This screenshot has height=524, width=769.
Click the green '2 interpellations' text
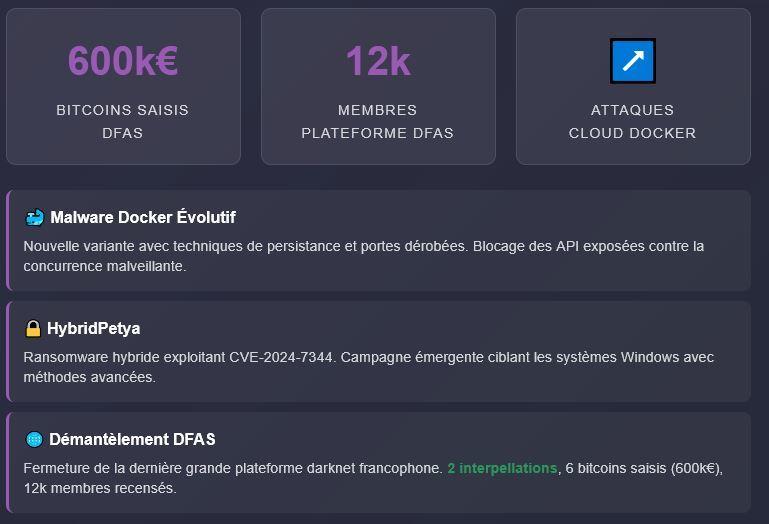(502, 469)
